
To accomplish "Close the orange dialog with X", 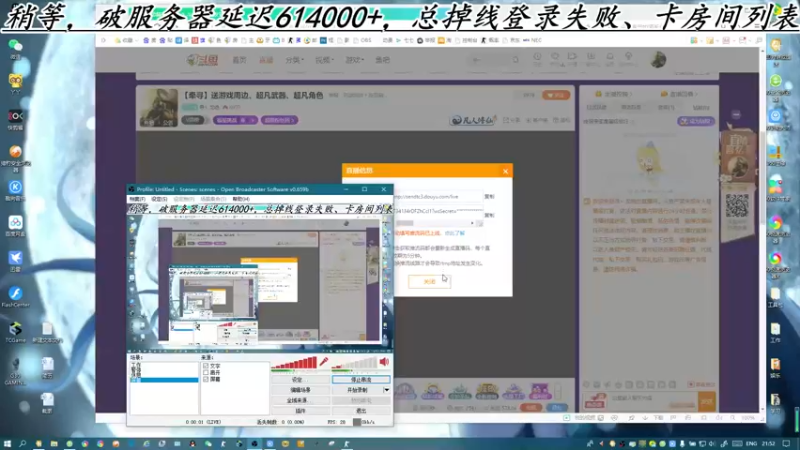I will pos(505,171).
